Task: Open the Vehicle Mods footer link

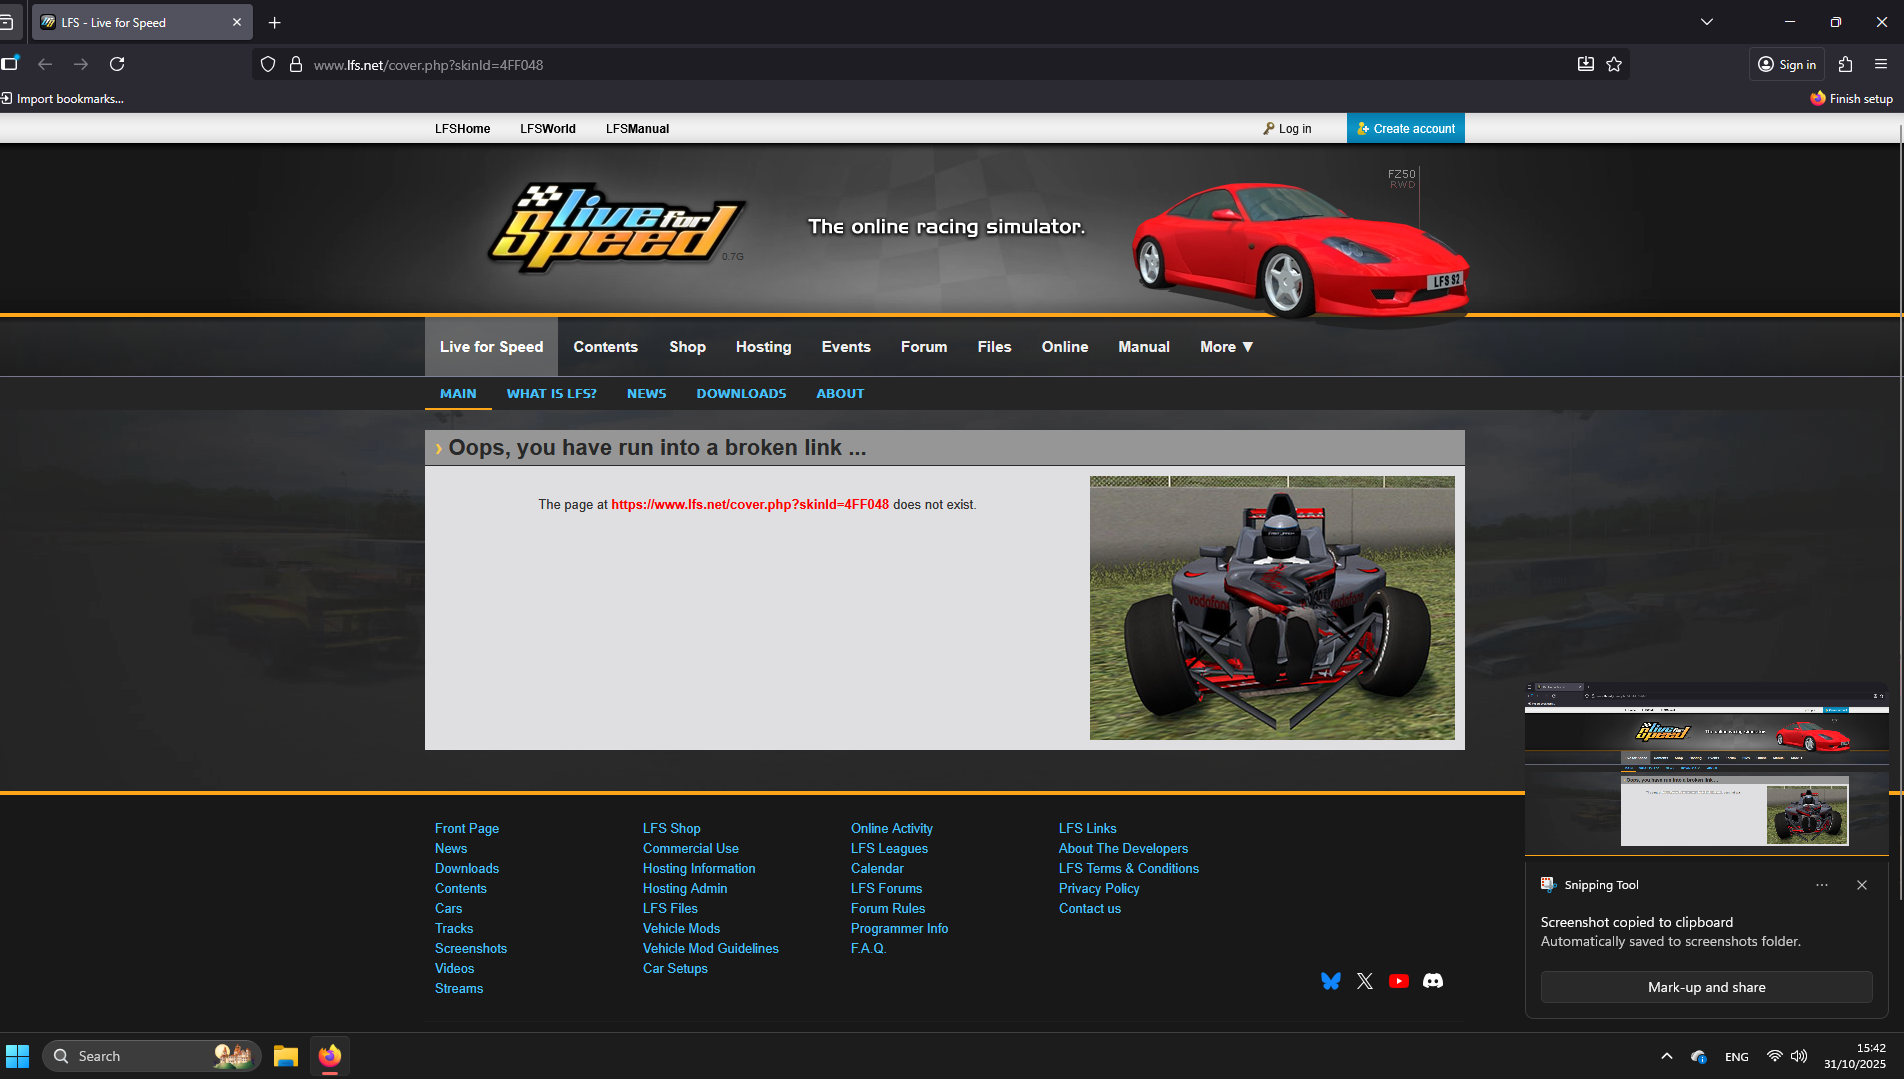Action: coord(681,929)
